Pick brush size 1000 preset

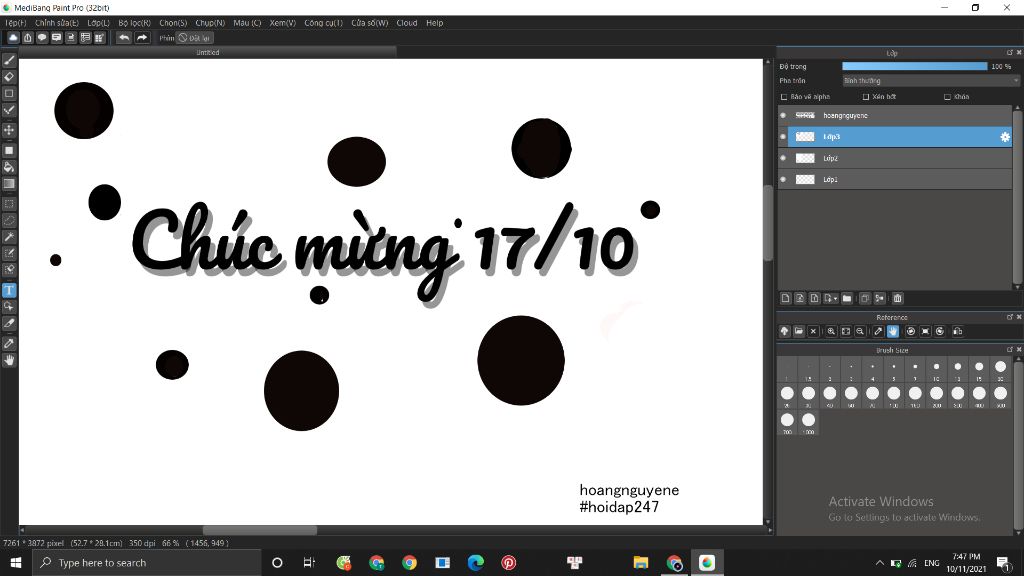point(808,423)
